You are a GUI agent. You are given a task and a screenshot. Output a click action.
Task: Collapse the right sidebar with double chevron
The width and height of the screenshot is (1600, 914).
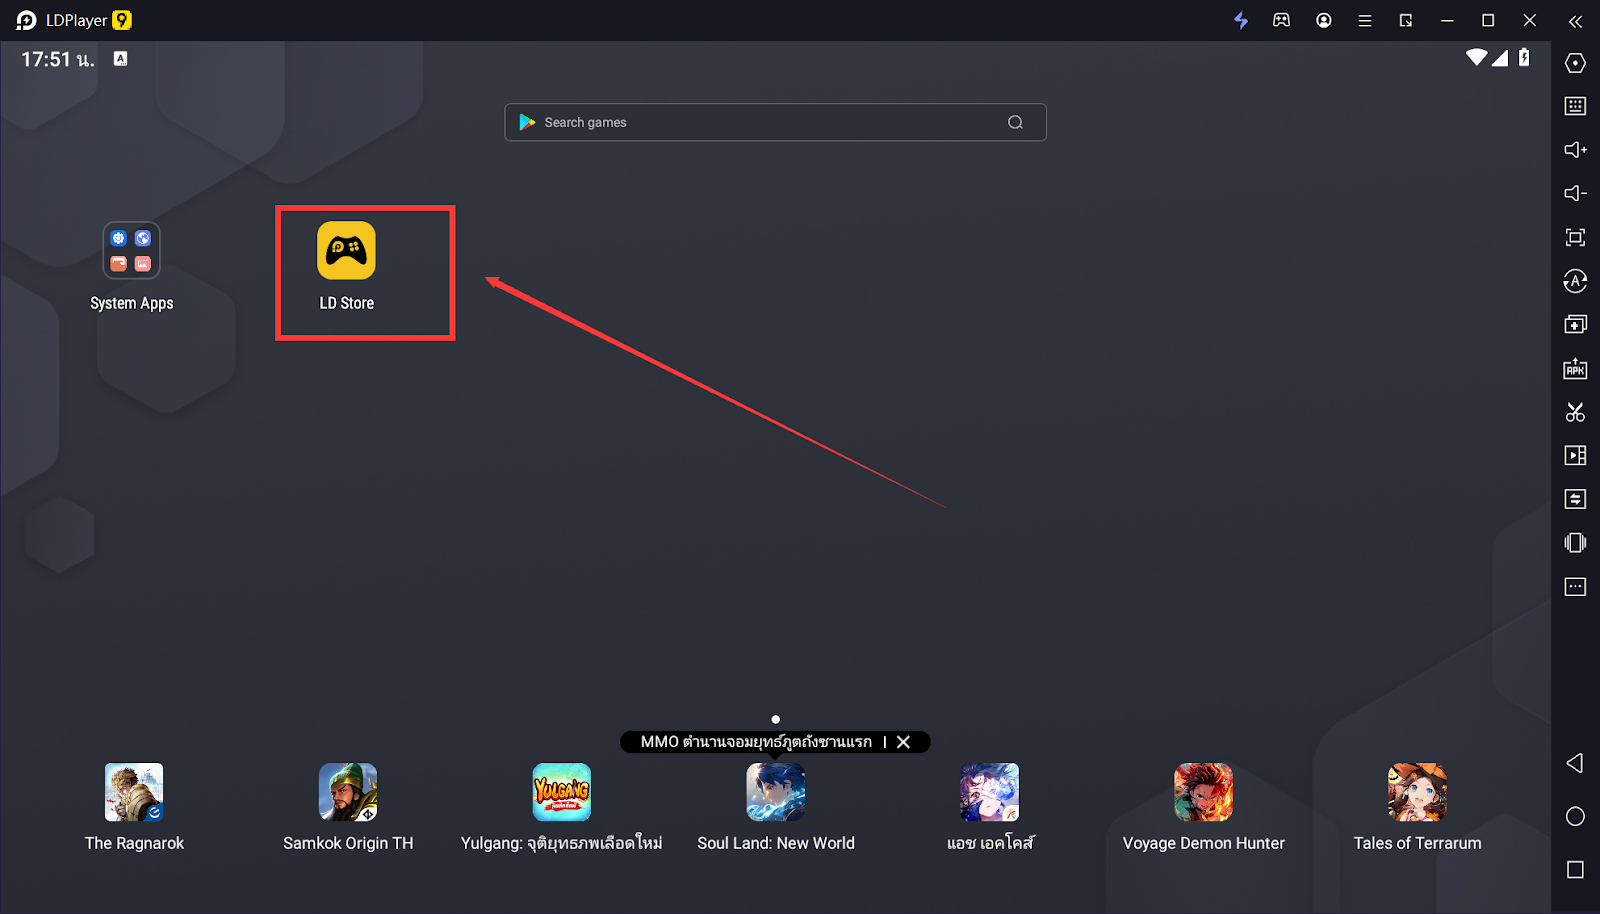coord(1575,21)
